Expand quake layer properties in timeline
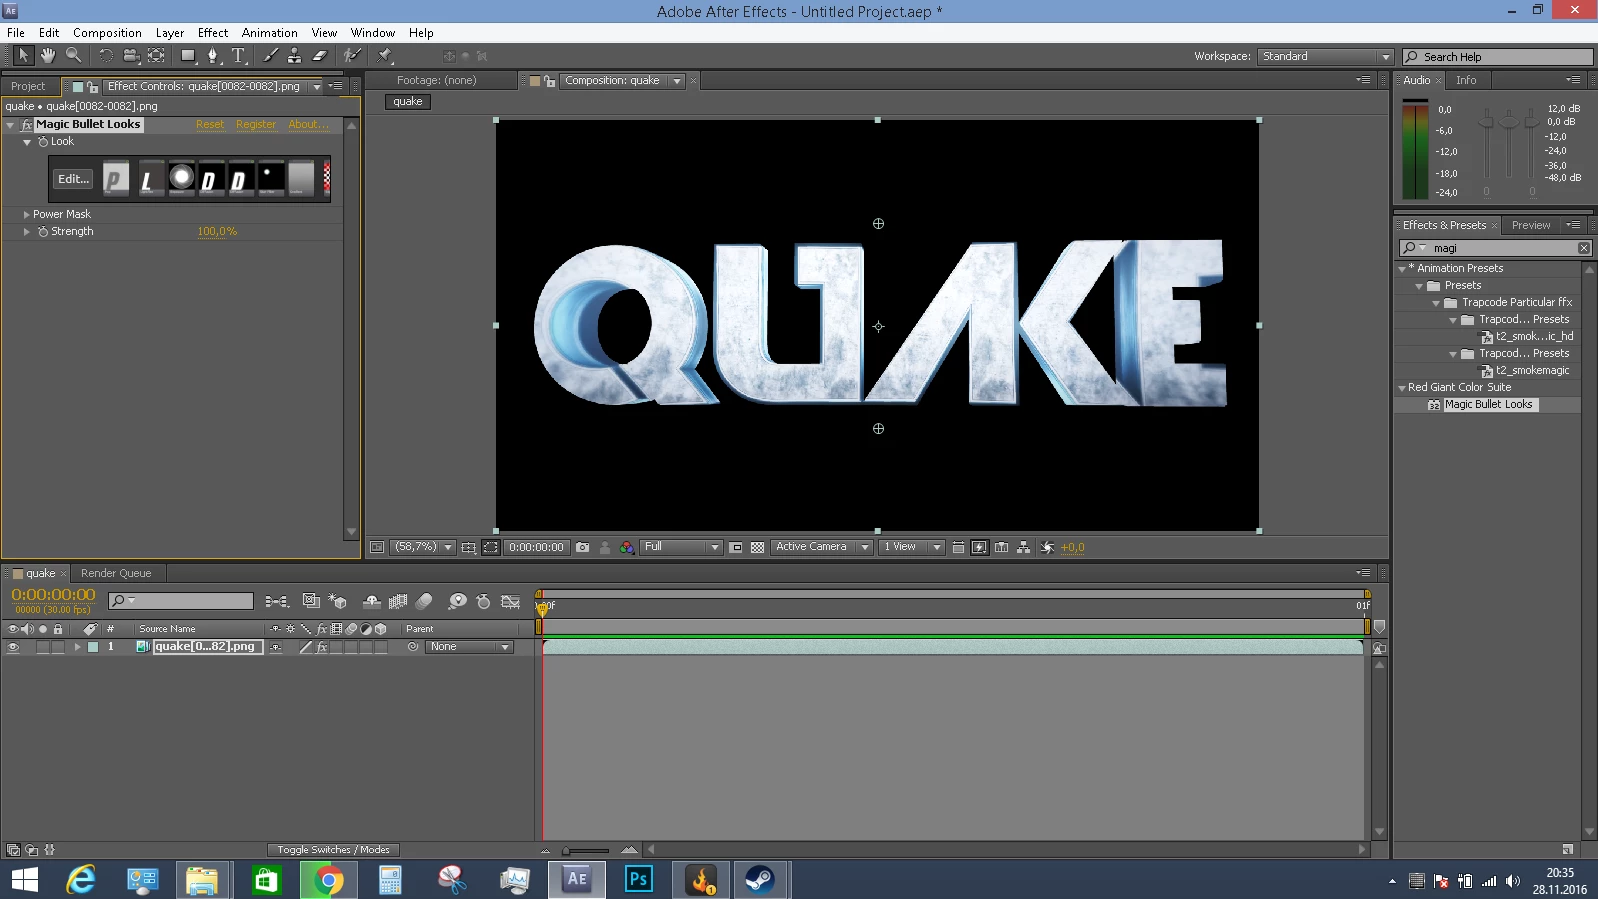The width and height of the screenshot is (1598, 899). click(77, 647)
